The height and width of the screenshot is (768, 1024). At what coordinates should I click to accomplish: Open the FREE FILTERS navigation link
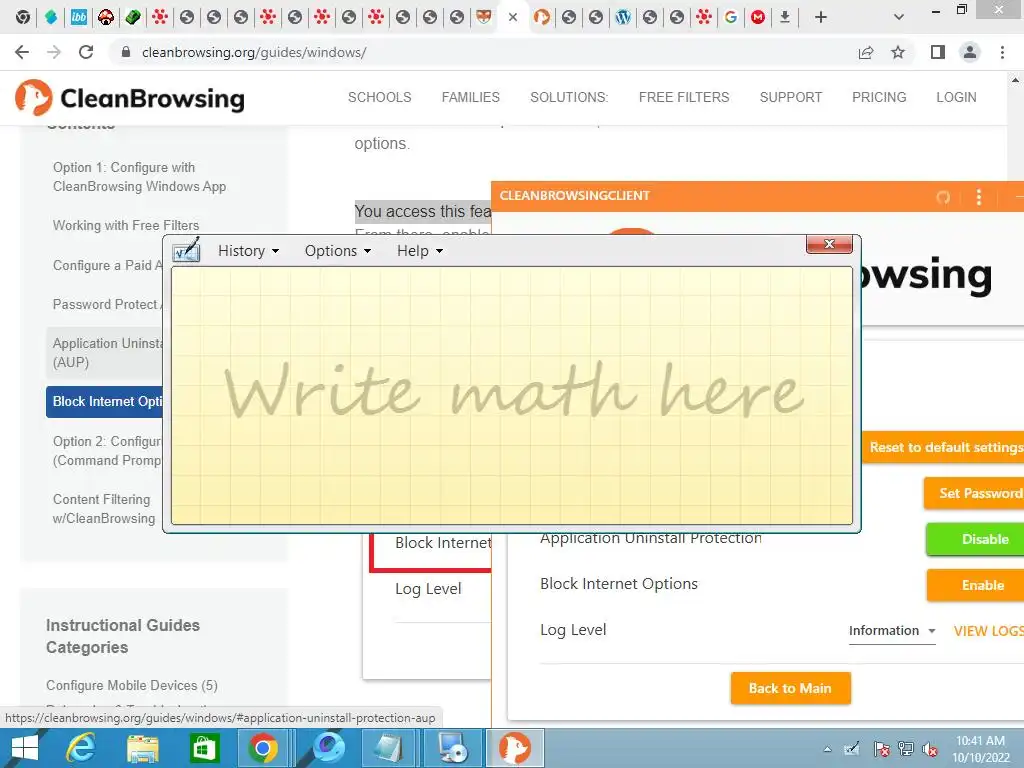point(684,97)
